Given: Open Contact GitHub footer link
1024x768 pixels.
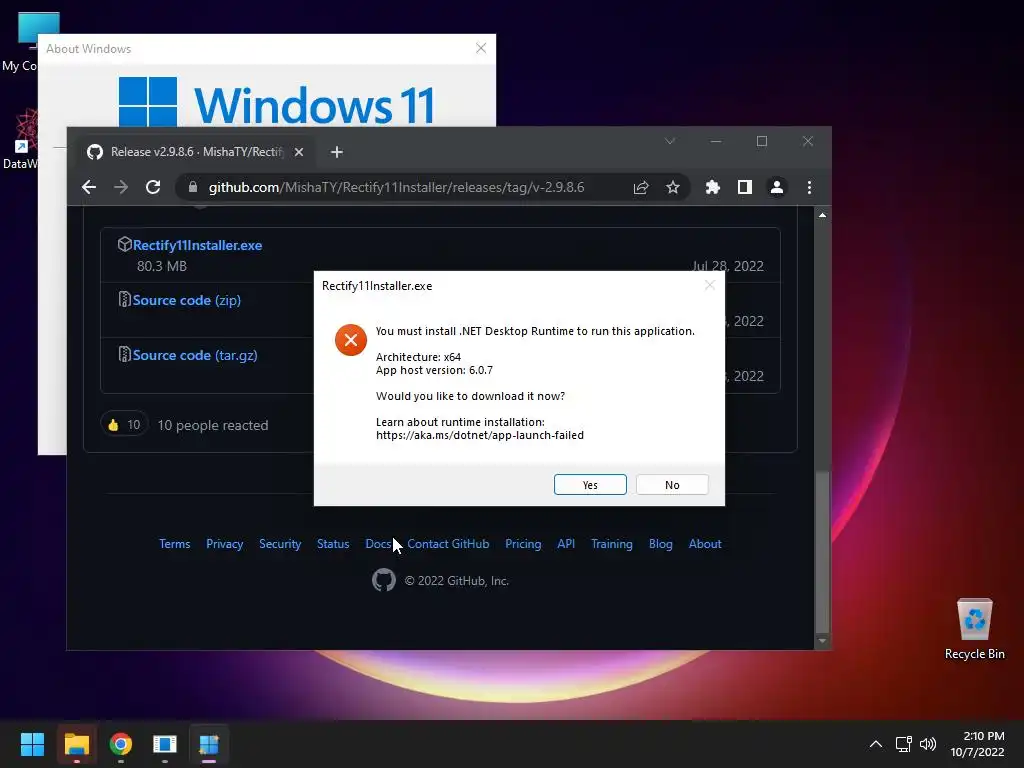Looking at the screenshot, I should click(448, 543).
